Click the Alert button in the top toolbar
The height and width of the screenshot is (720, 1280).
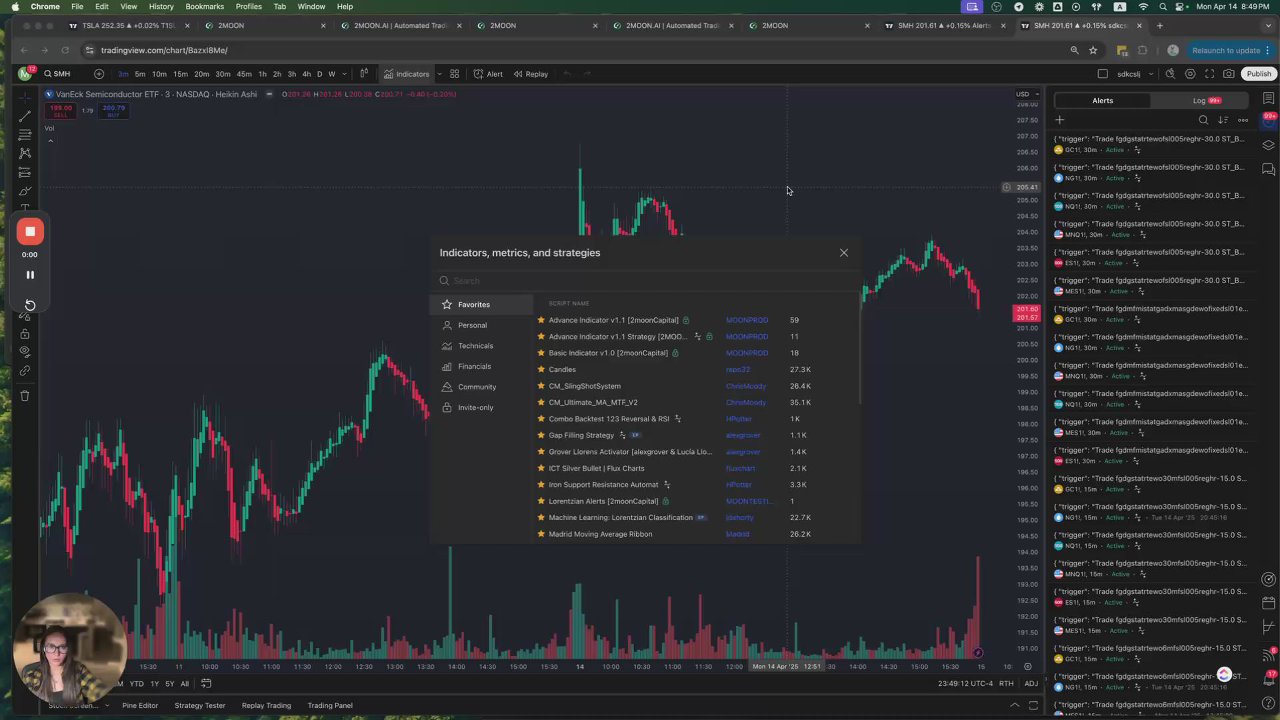coord(488,74)
